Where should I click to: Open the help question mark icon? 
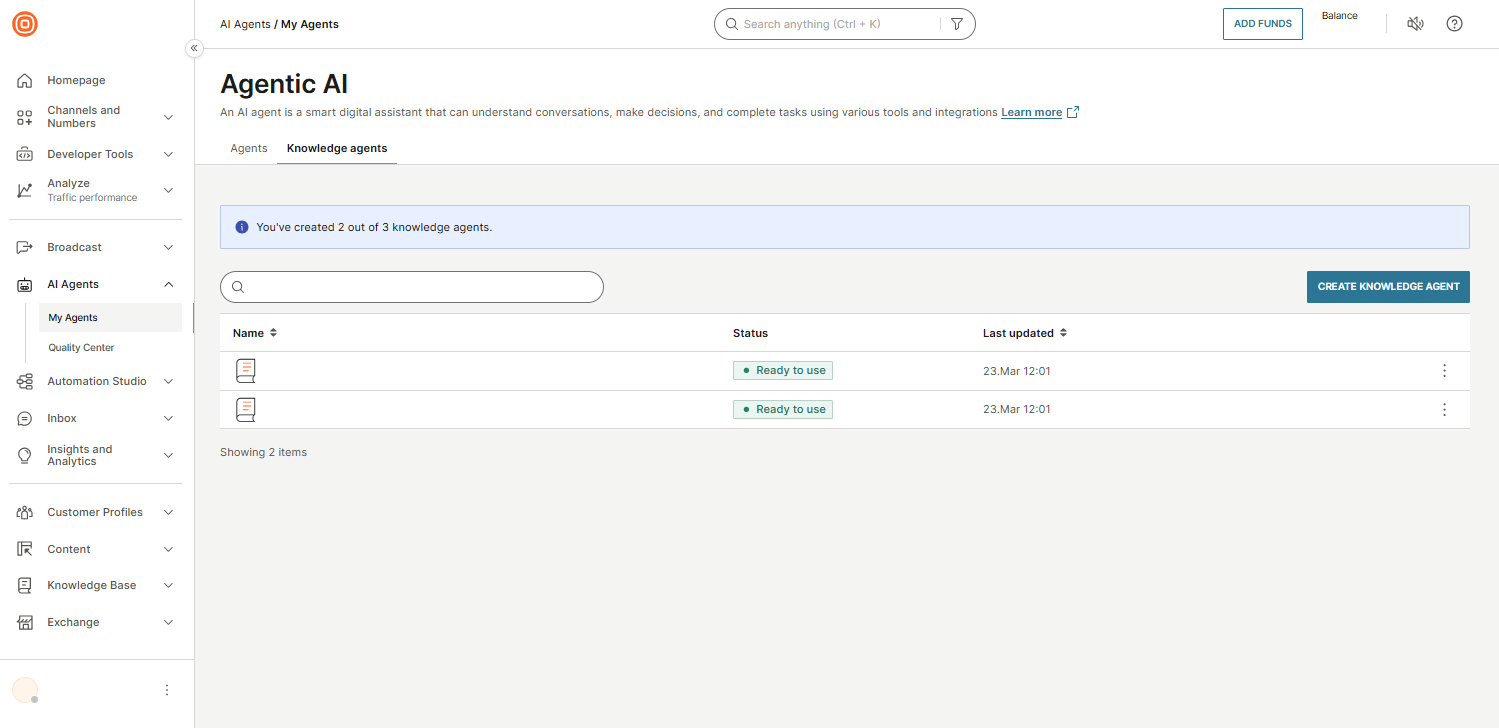(1454, 23)
